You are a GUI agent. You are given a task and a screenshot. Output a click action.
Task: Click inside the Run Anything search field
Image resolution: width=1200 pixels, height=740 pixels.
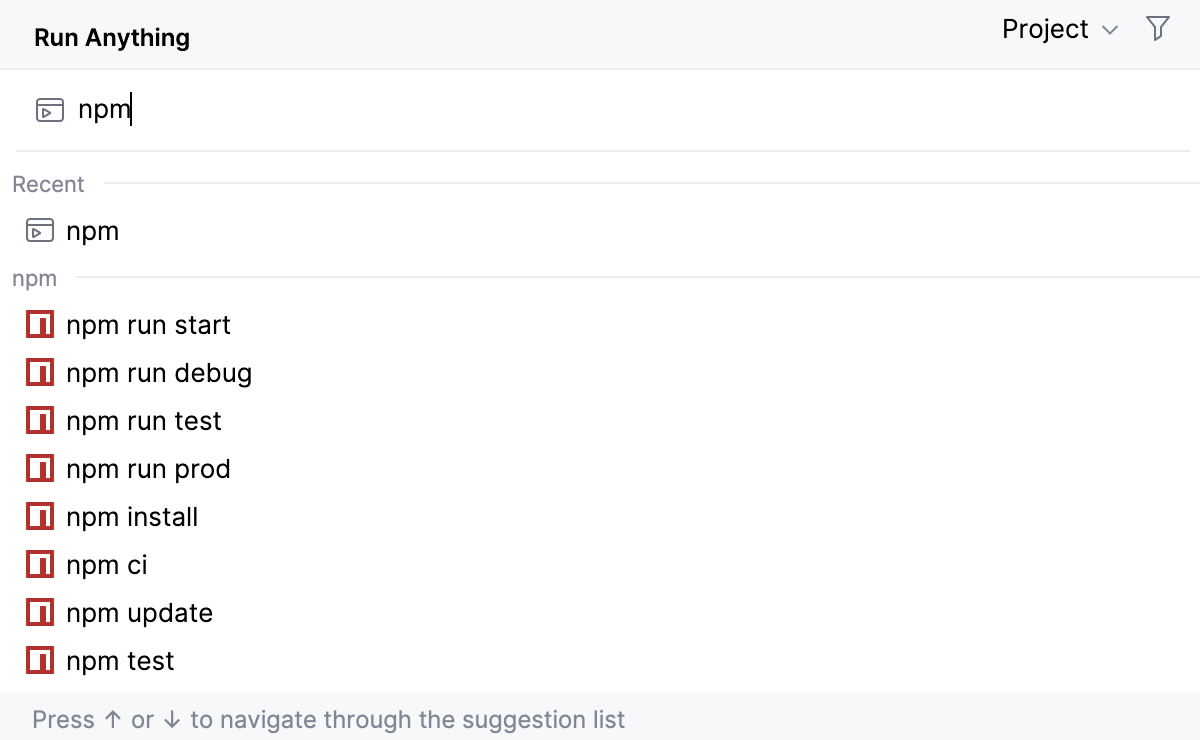click(300, 110)
